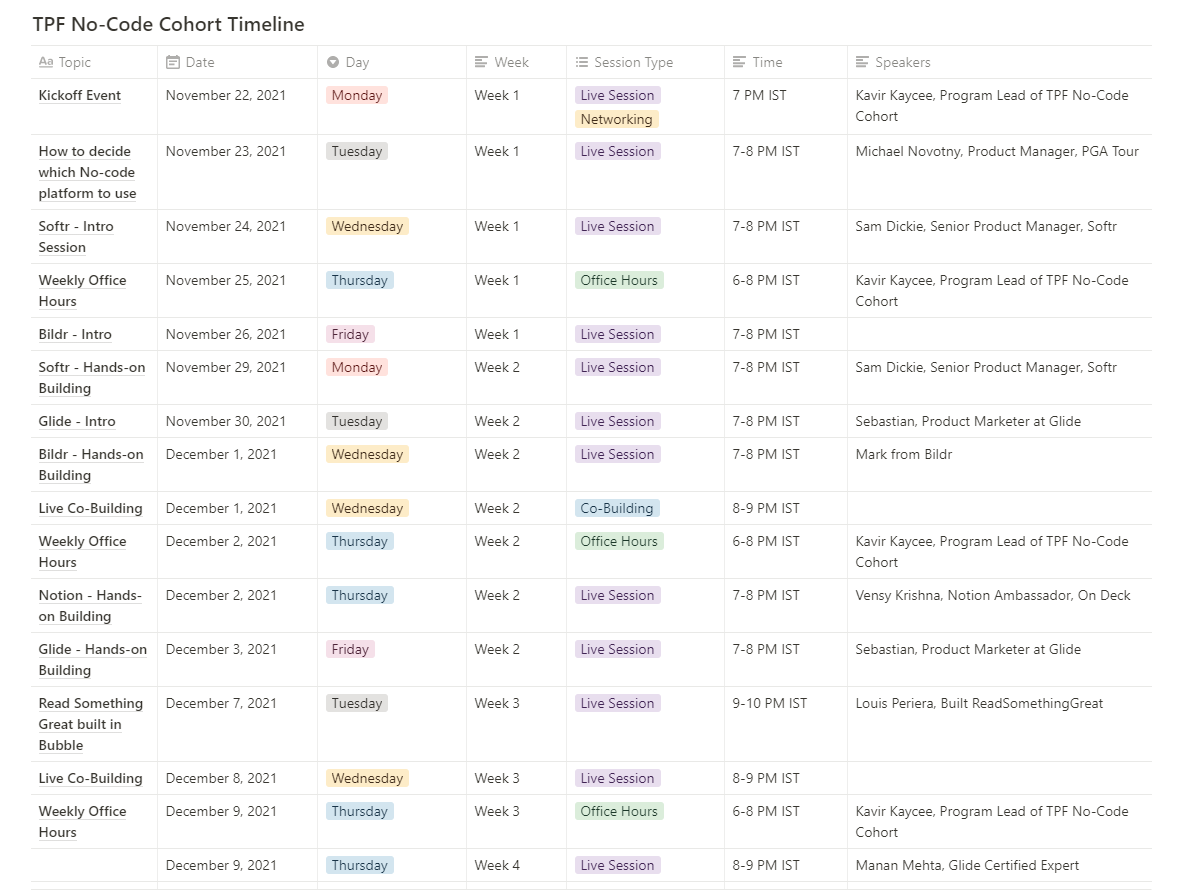Open the Day column header menu
The width and height of the screenshot is (1185, 895).
coord(391,62)
